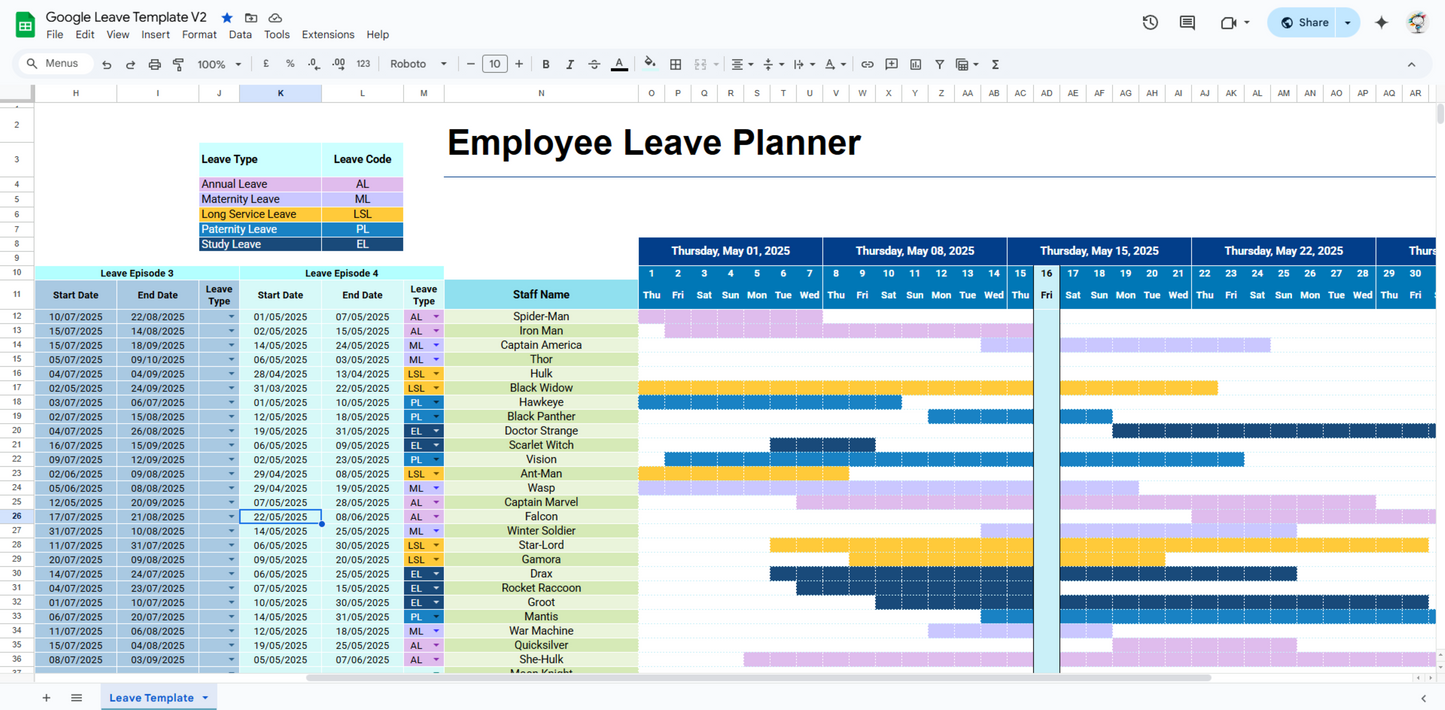Select the Paint format tool

178,64
